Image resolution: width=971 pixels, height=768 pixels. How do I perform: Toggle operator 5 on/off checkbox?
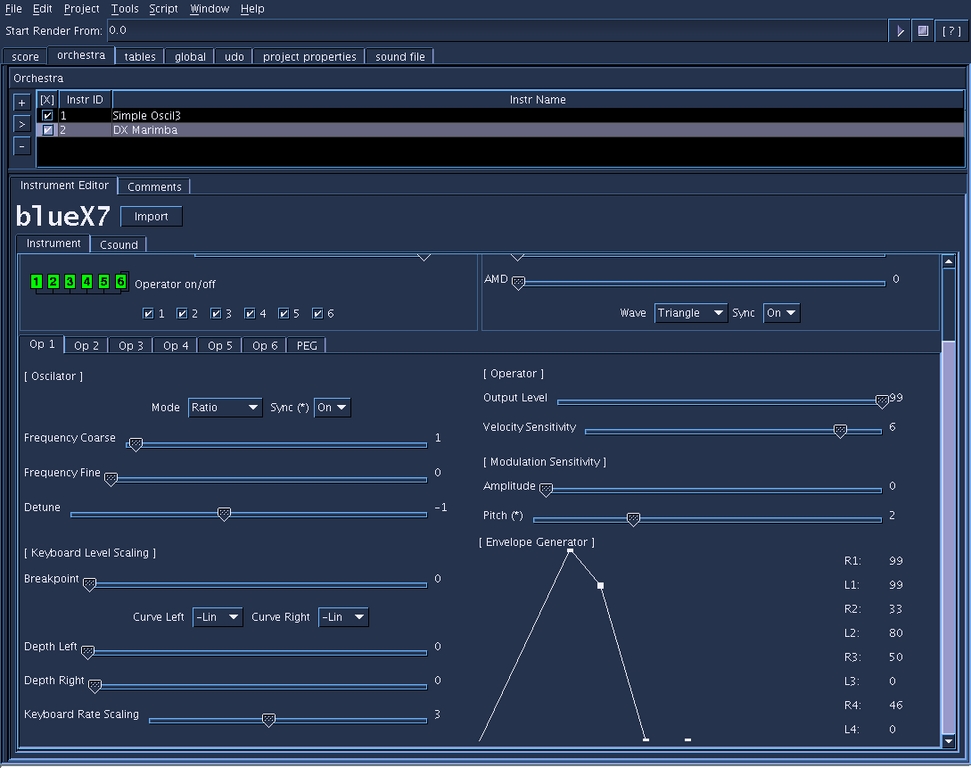pos(283,314)
